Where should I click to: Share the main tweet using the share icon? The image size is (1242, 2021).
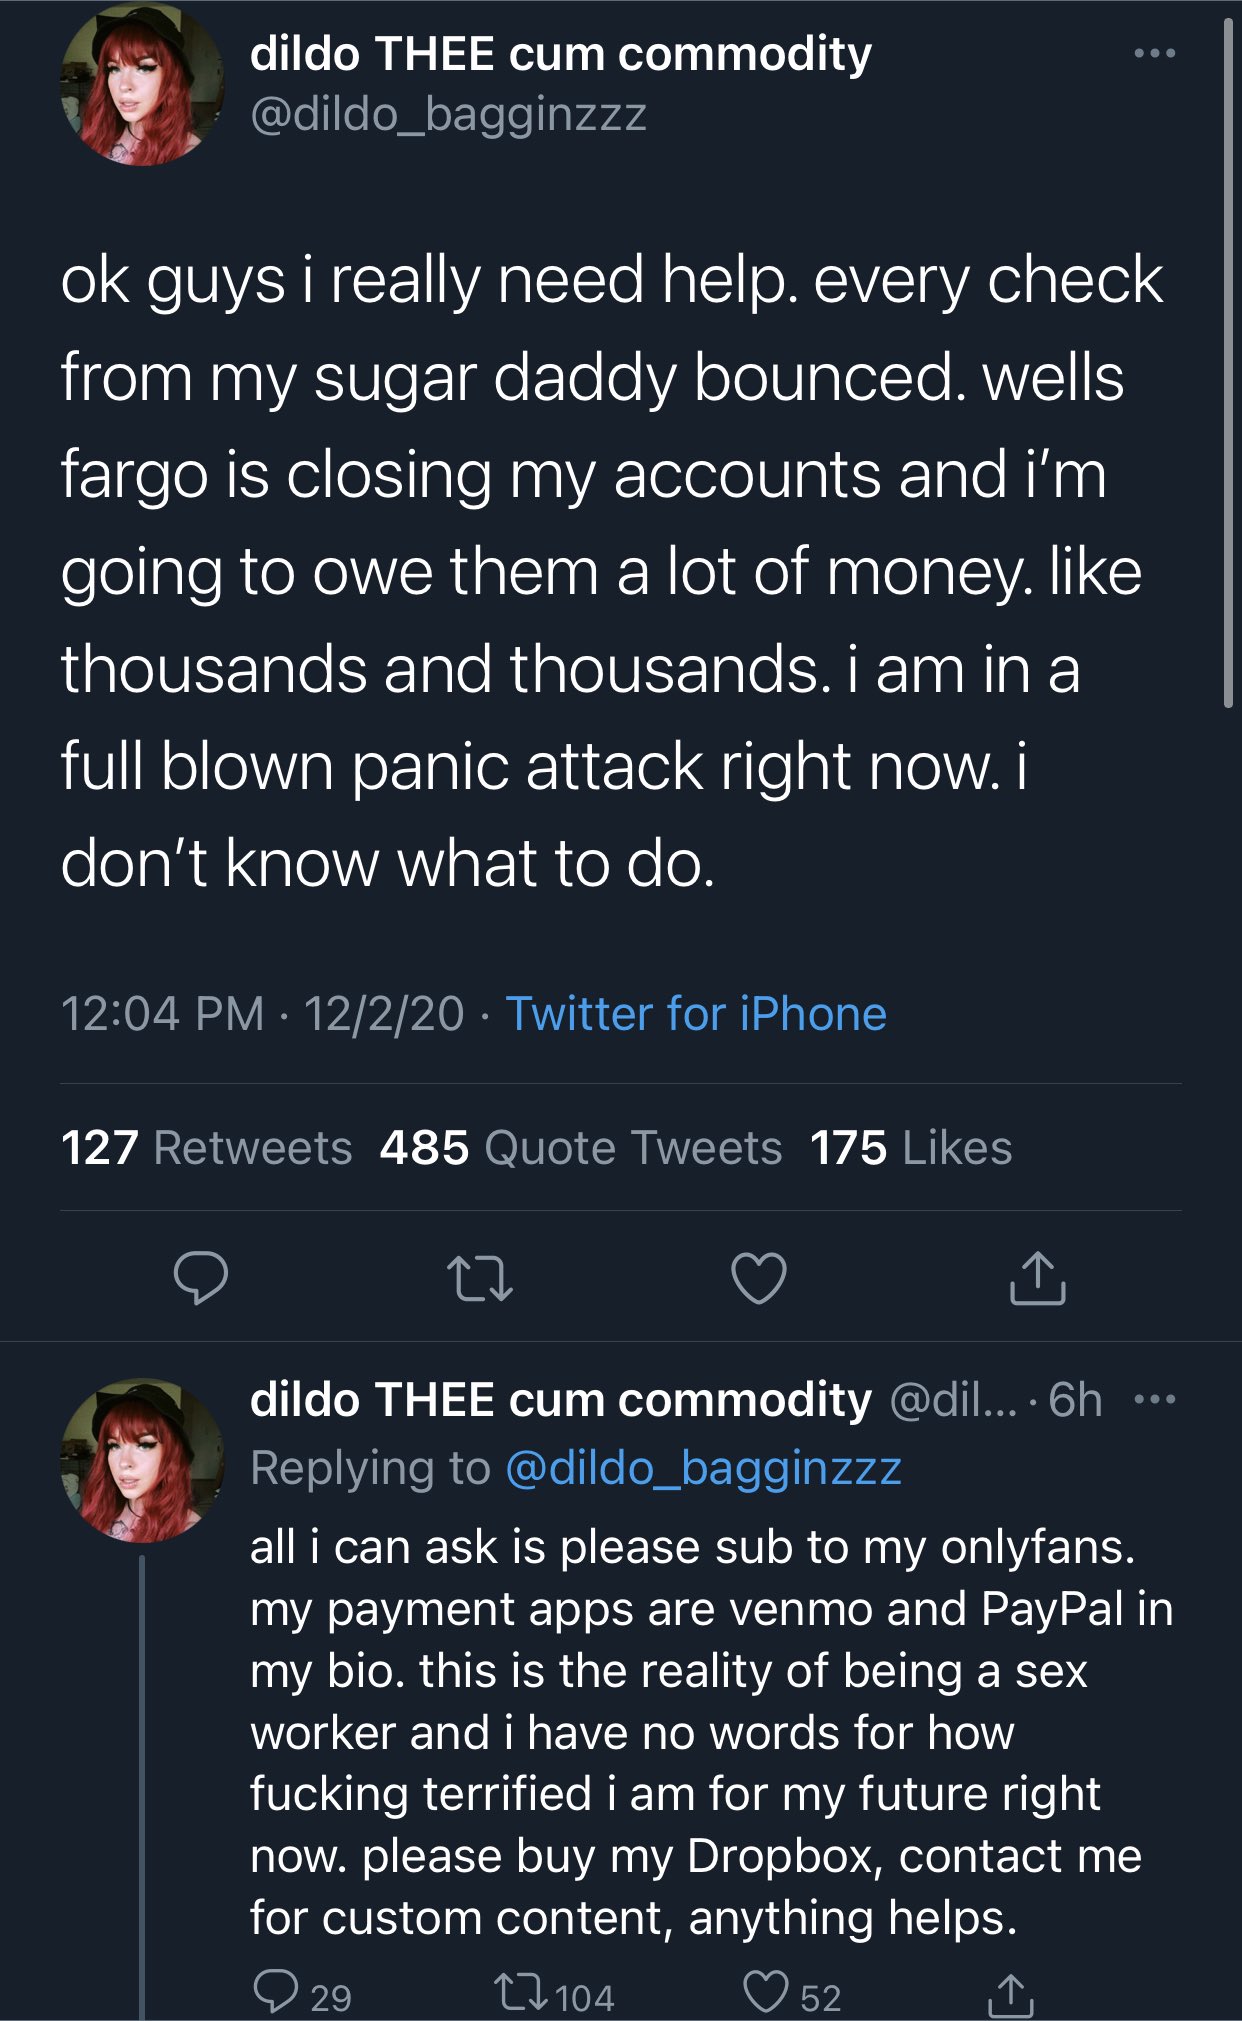pyautogui.click(x=1037, y=1278)
